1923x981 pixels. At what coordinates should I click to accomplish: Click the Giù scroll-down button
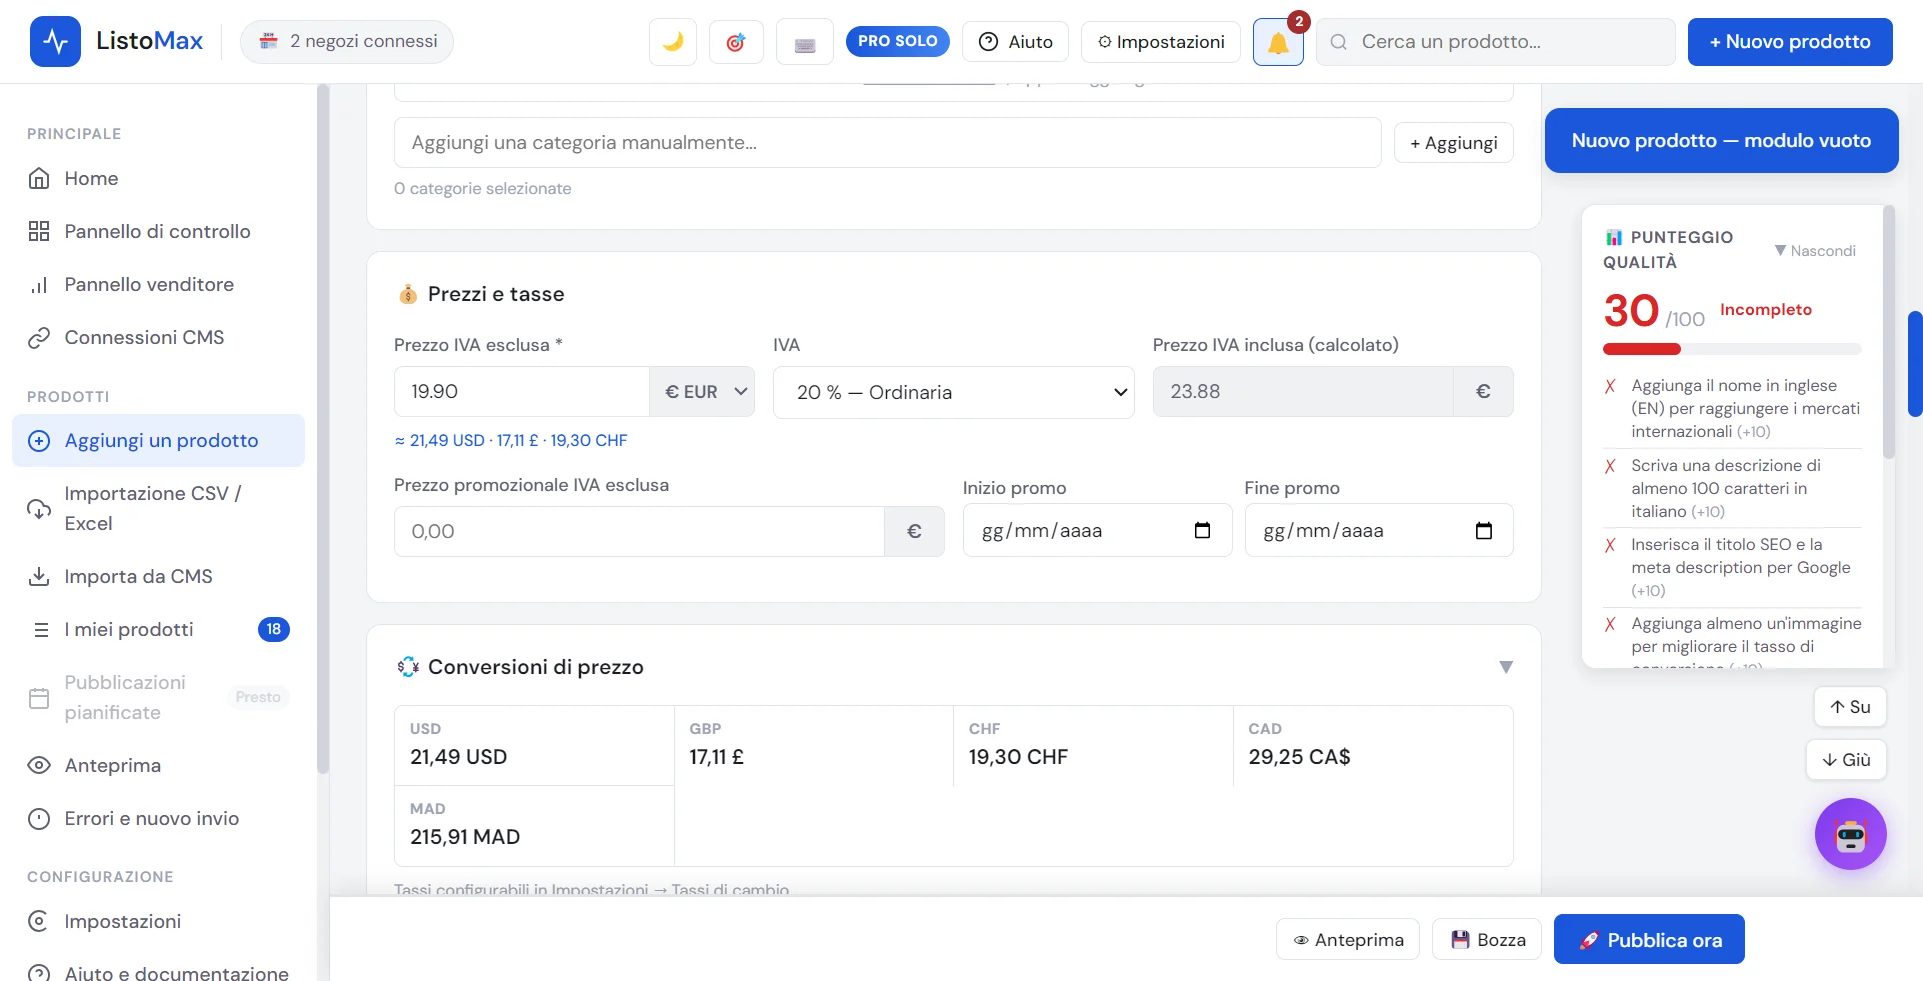(x=1846, y=760)
